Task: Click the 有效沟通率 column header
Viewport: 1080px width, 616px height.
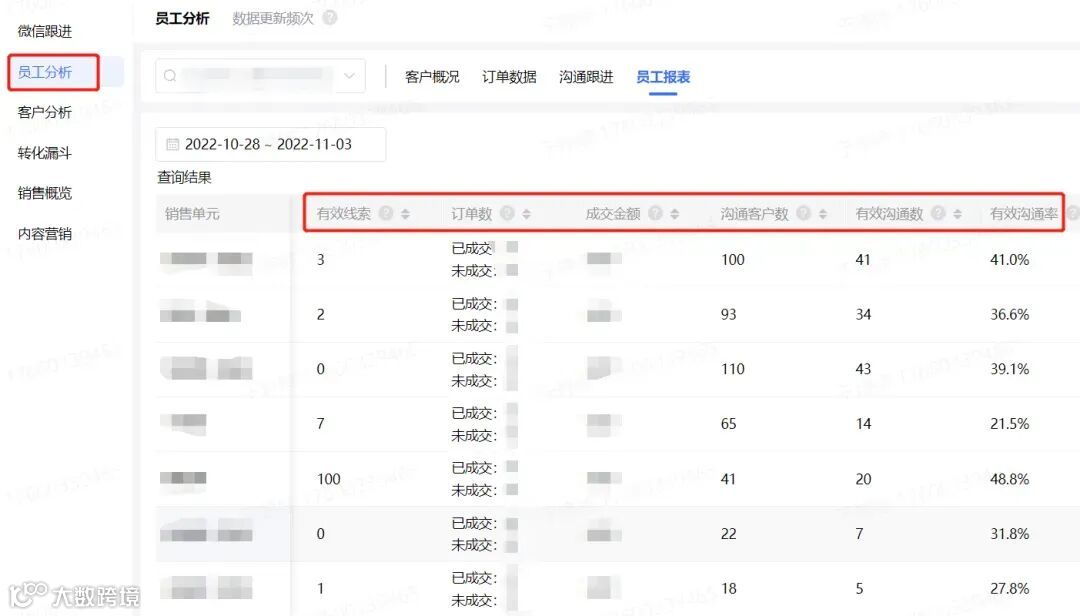Action: tap(1024, 214)
